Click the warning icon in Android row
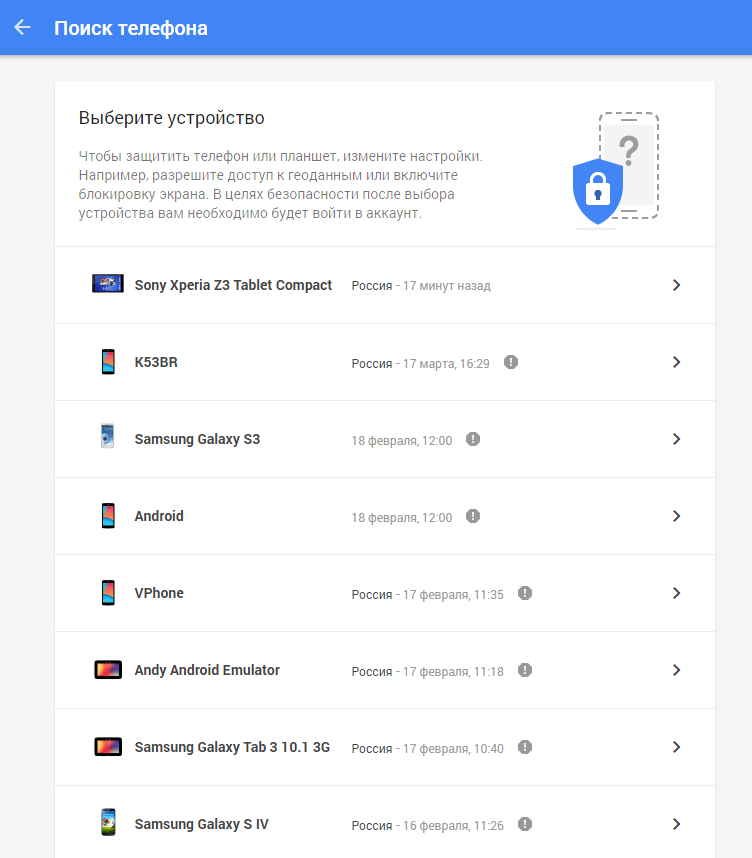 click(473, 516)
